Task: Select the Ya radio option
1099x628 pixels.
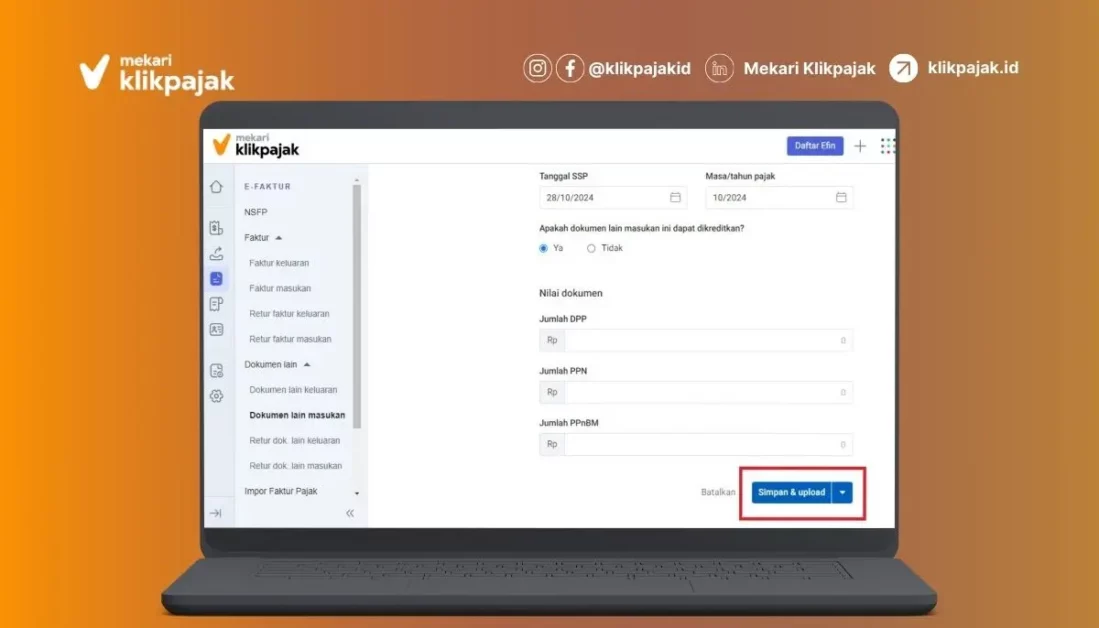Action: pos(543,248)
